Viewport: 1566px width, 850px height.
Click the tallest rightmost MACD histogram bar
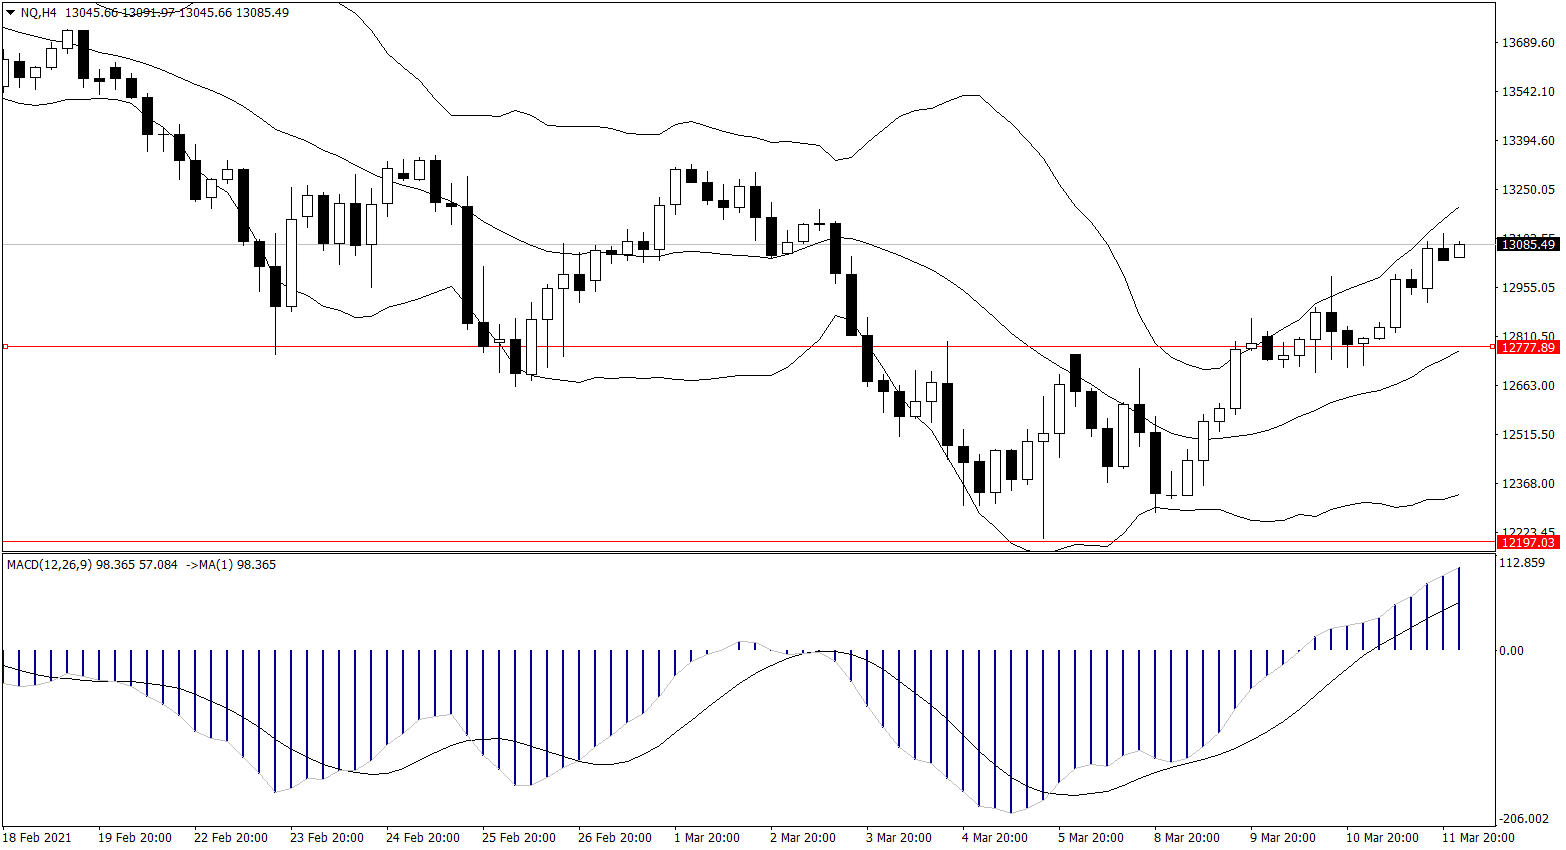[x=1459, y=608]
